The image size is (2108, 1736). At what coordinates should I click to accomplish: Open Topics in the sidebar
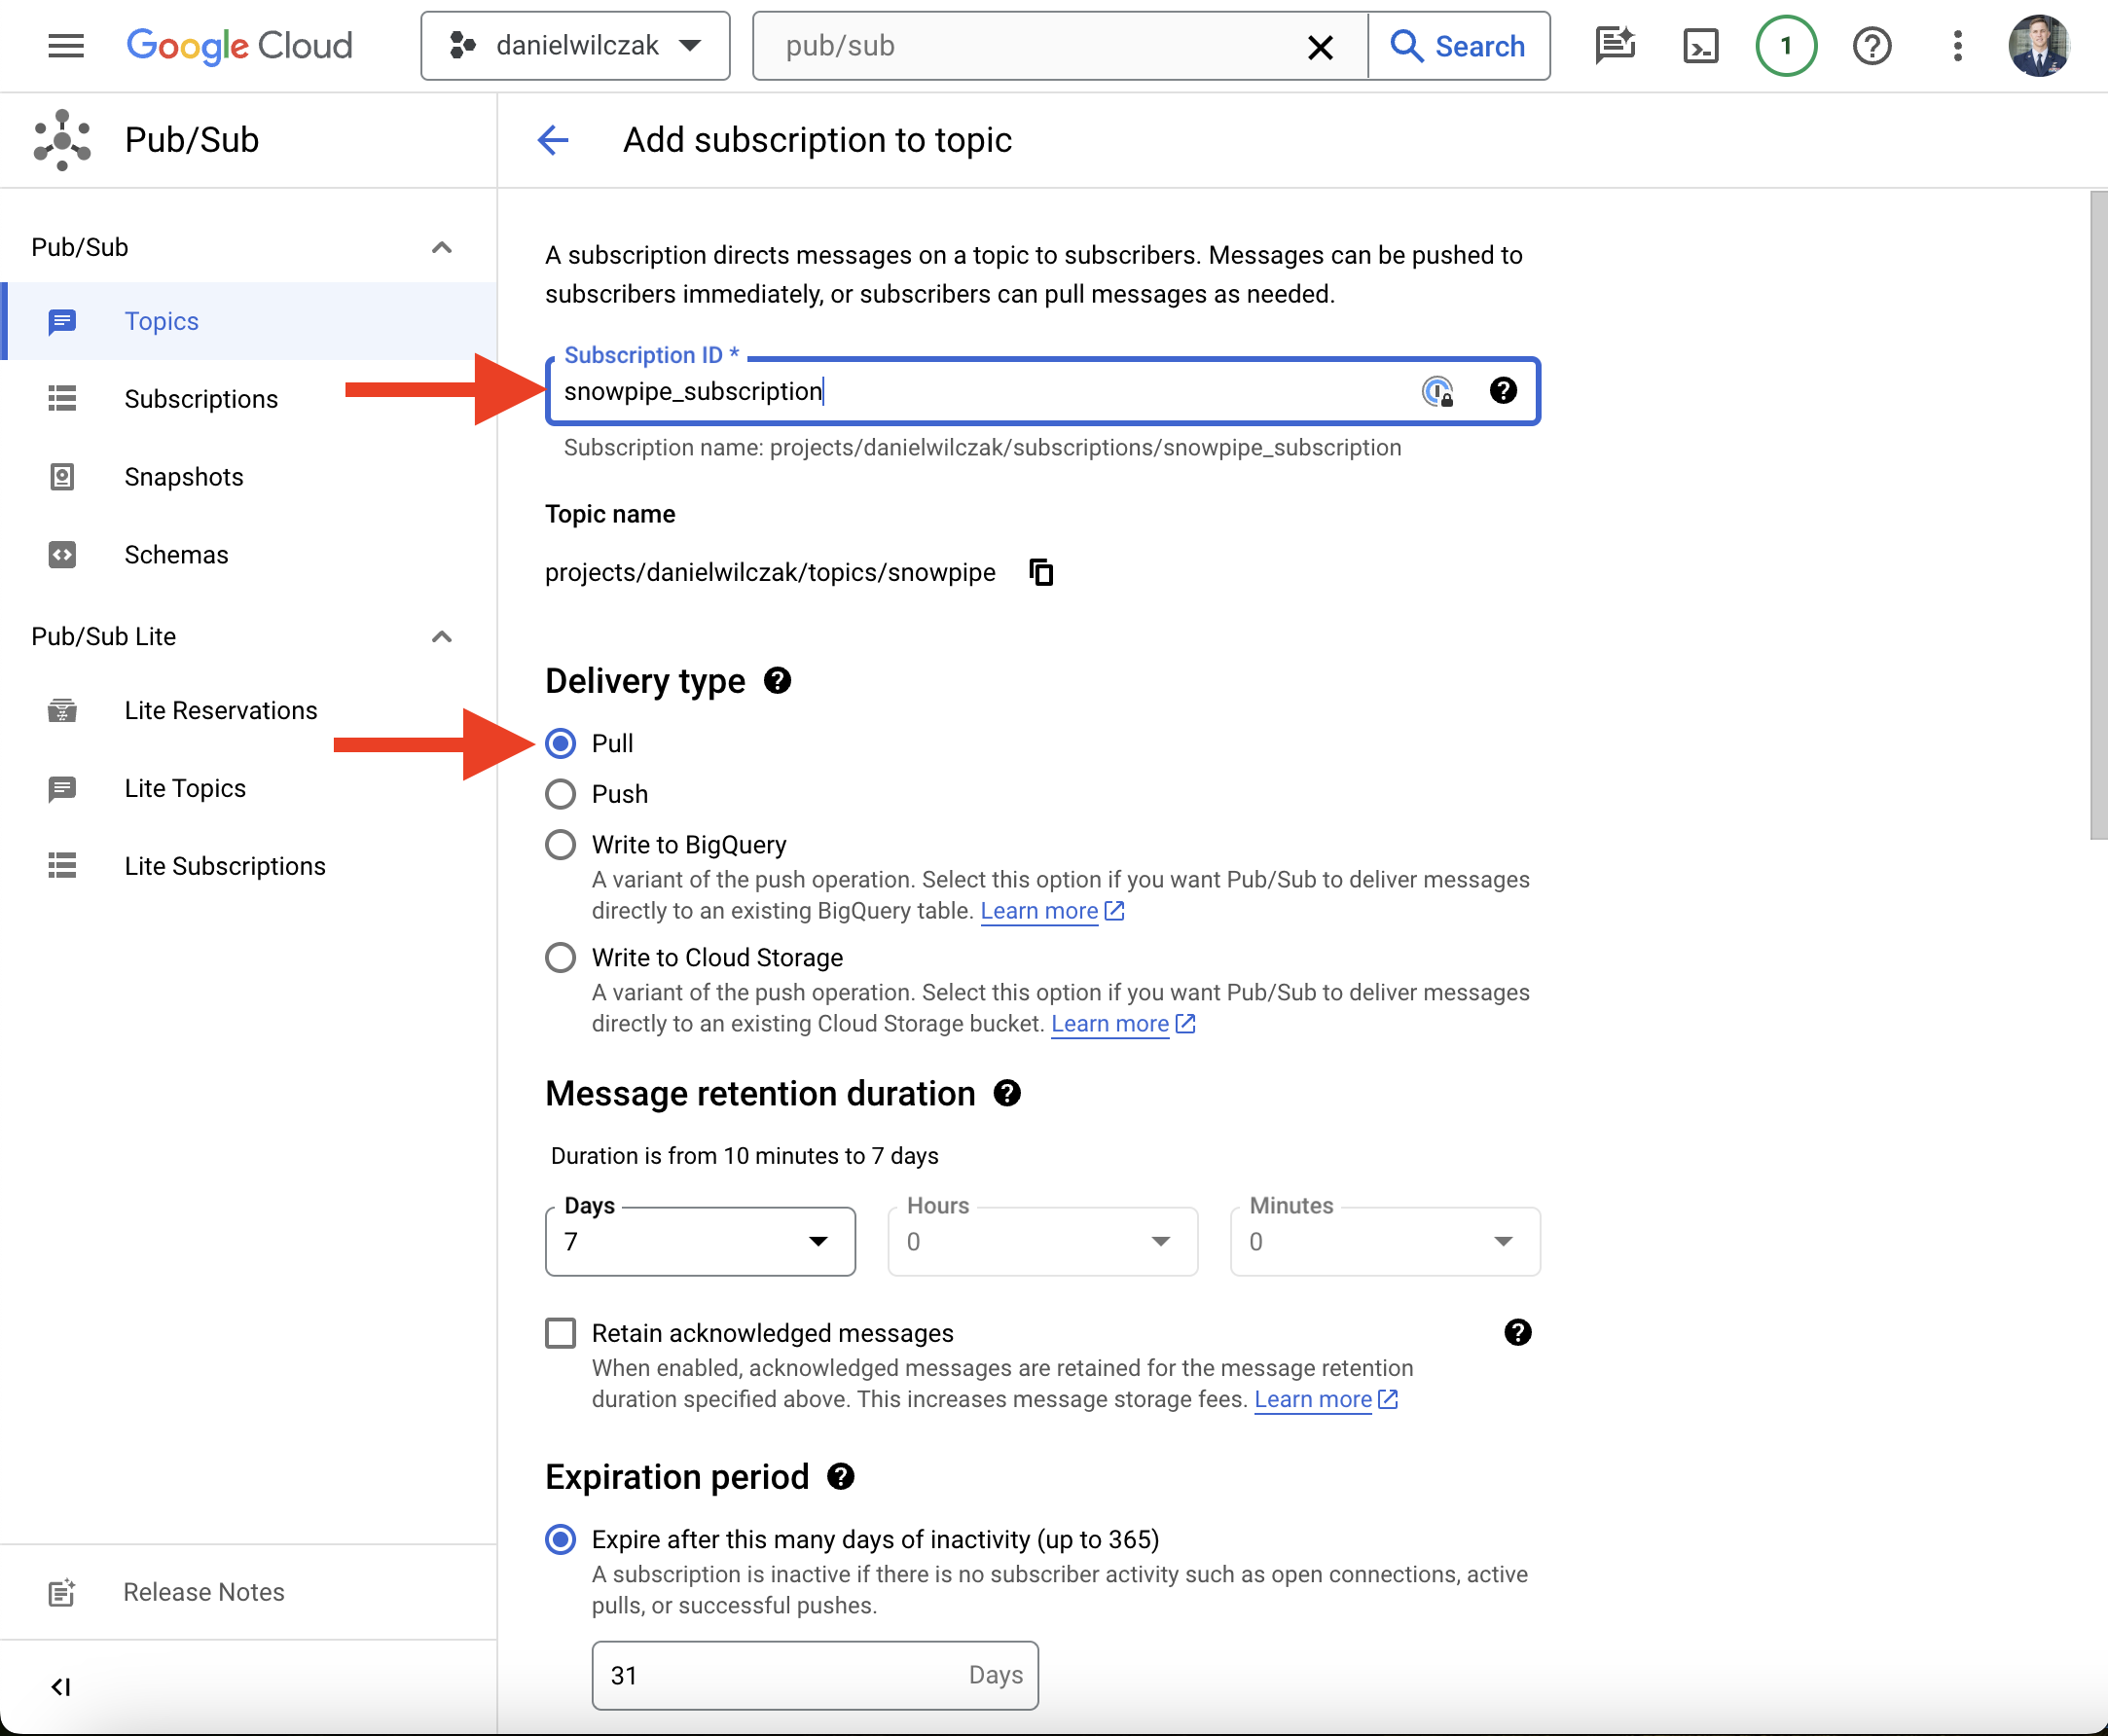click(x=249, y=321)
